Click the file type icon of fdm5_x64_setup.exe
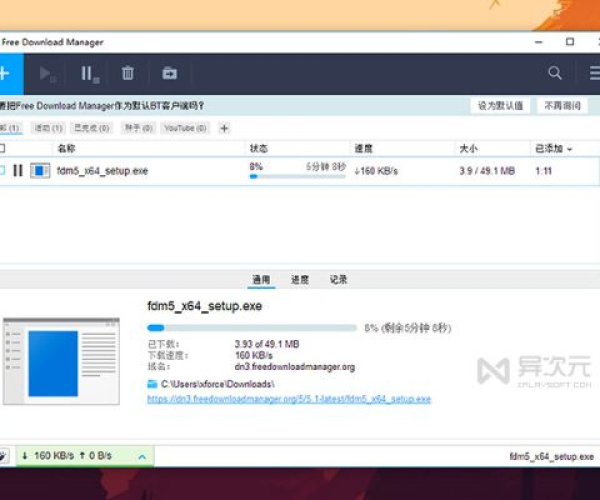600x500 pixels. pyautogui.click(x=40, y=170)
